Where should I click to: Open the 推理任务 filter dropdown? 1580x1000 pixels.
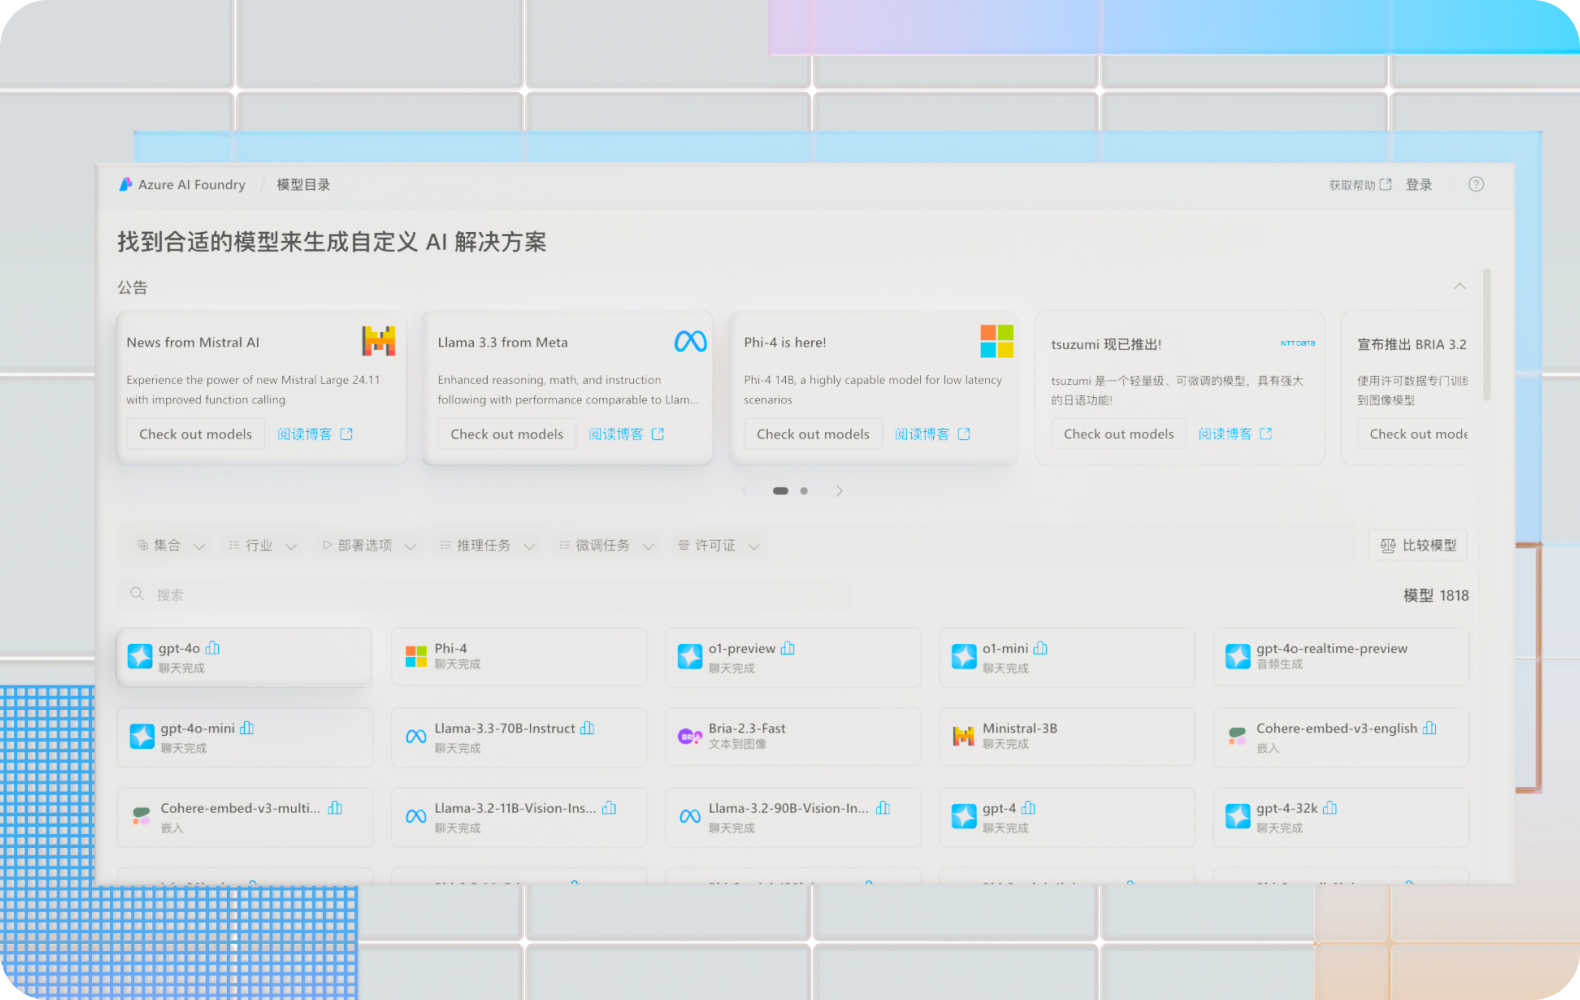pyautogui.click(x=487, y=545)
